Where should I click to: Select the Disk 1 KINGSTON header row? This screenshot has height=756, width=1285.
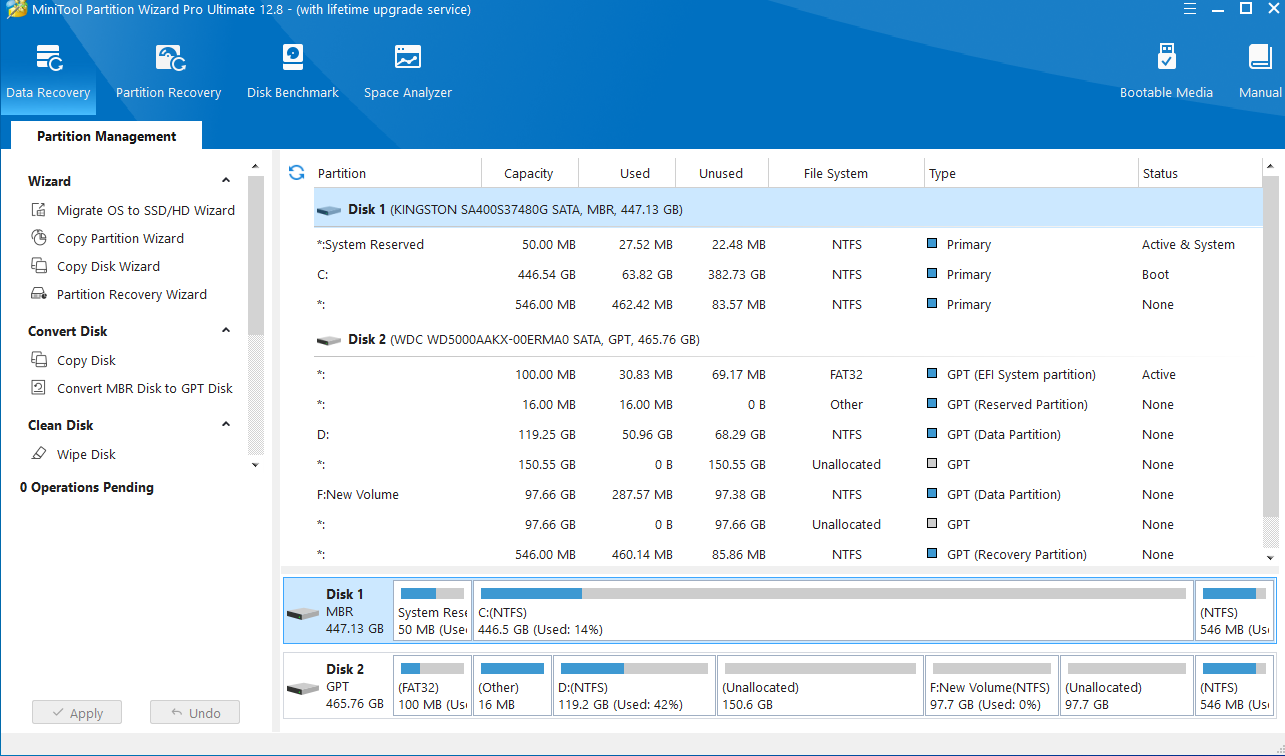click(x=788, y=210)
